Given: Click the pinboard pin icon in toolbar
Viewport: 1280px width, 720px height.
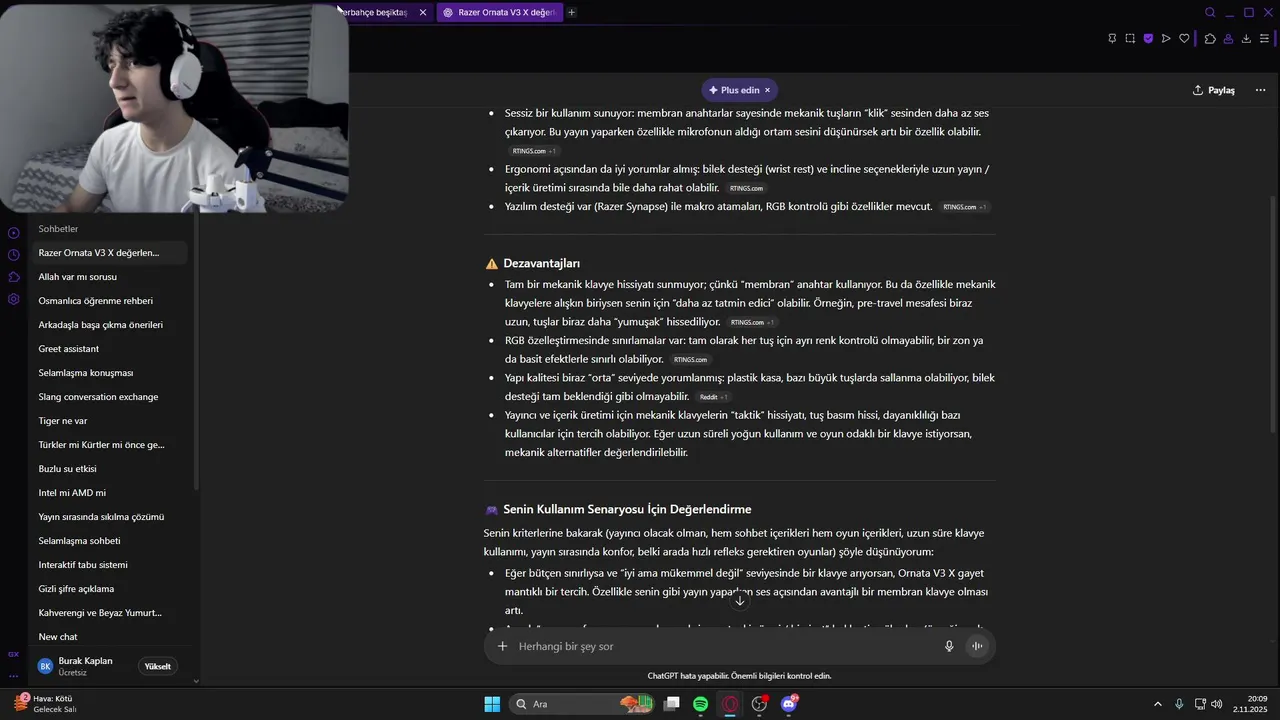Looking at the screenshot, I should point(1112,39).
